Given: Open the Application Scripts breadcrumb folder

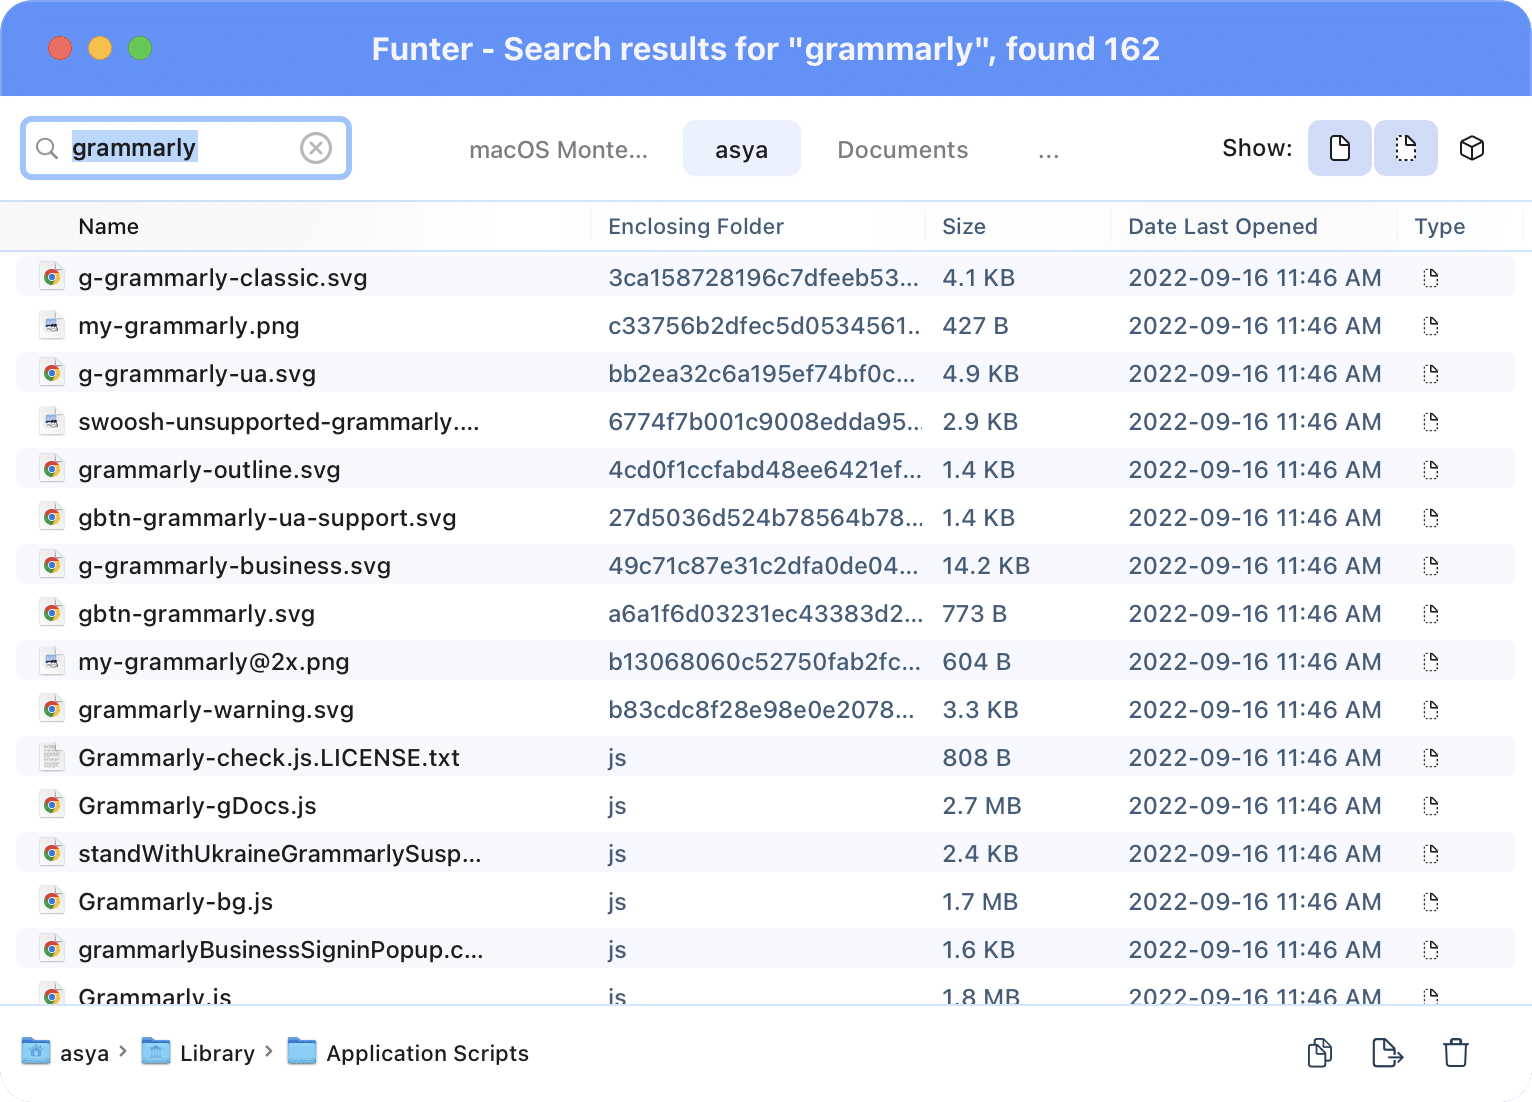Looking at the screenshot, I should tap(426, 1052).
